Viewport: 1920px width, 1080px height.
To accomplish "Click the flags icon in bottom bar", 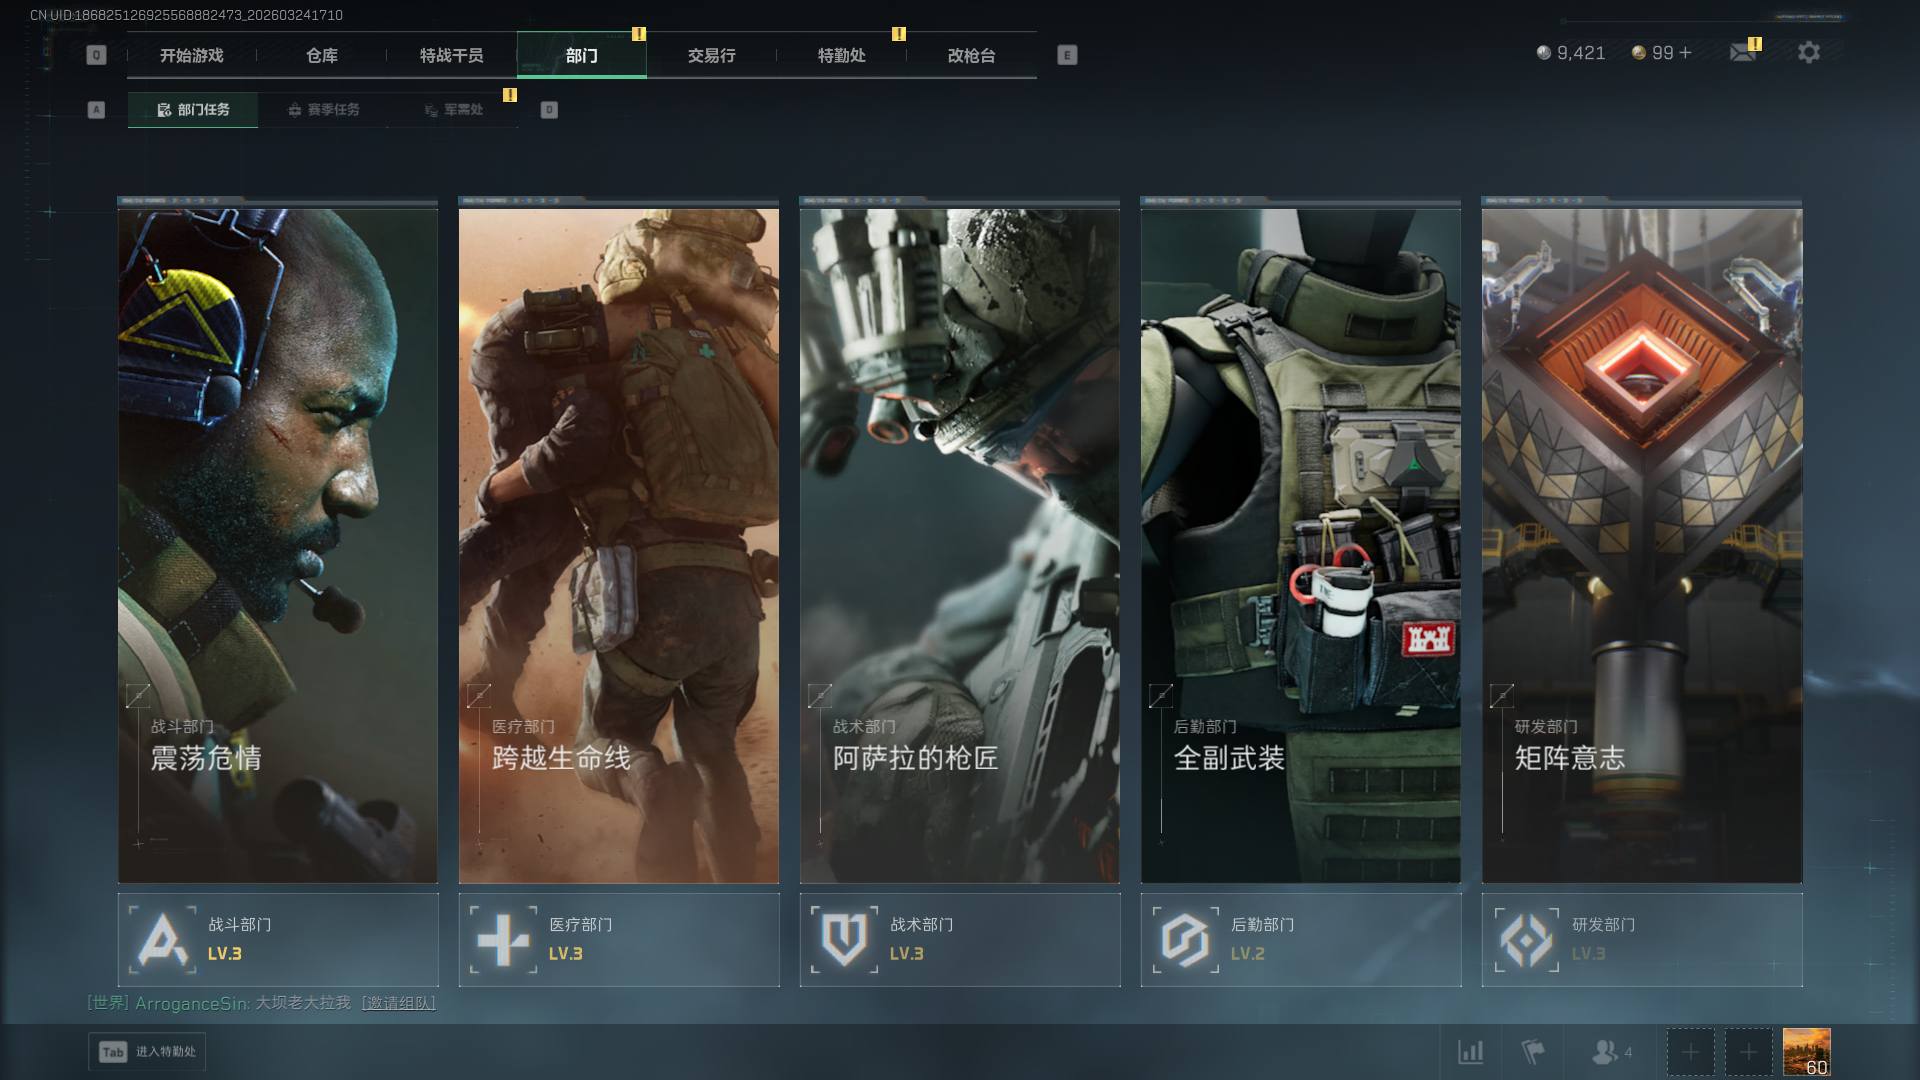I will click(1532, 1052).
